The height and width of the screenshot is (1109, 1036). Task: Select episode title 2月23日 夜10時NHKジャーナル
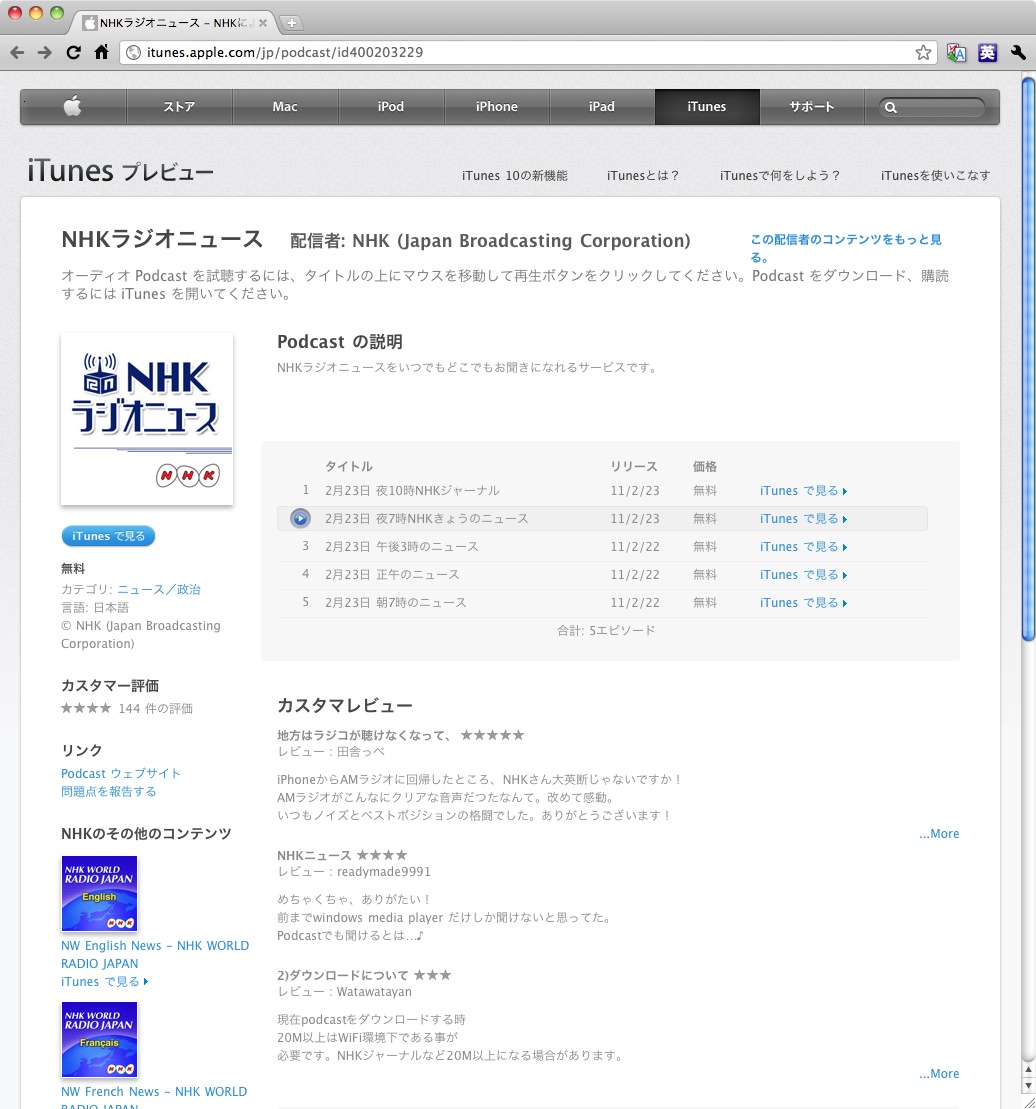(x=412, y=491)
